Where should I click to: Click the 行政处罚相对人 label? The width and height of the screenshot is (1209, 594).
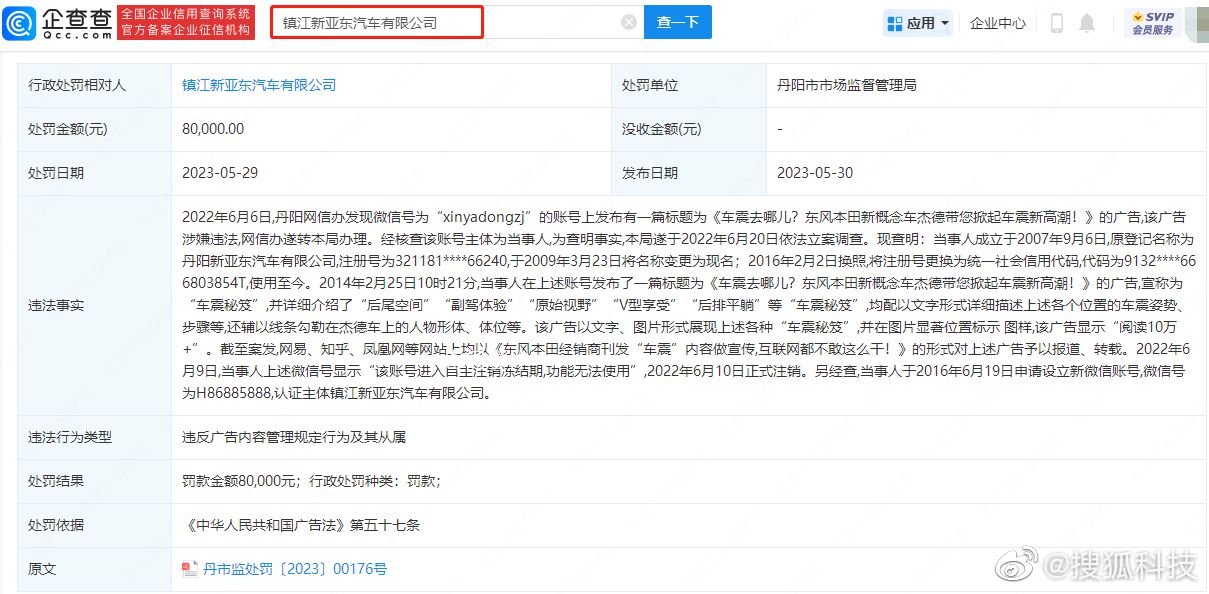[77, 86]
